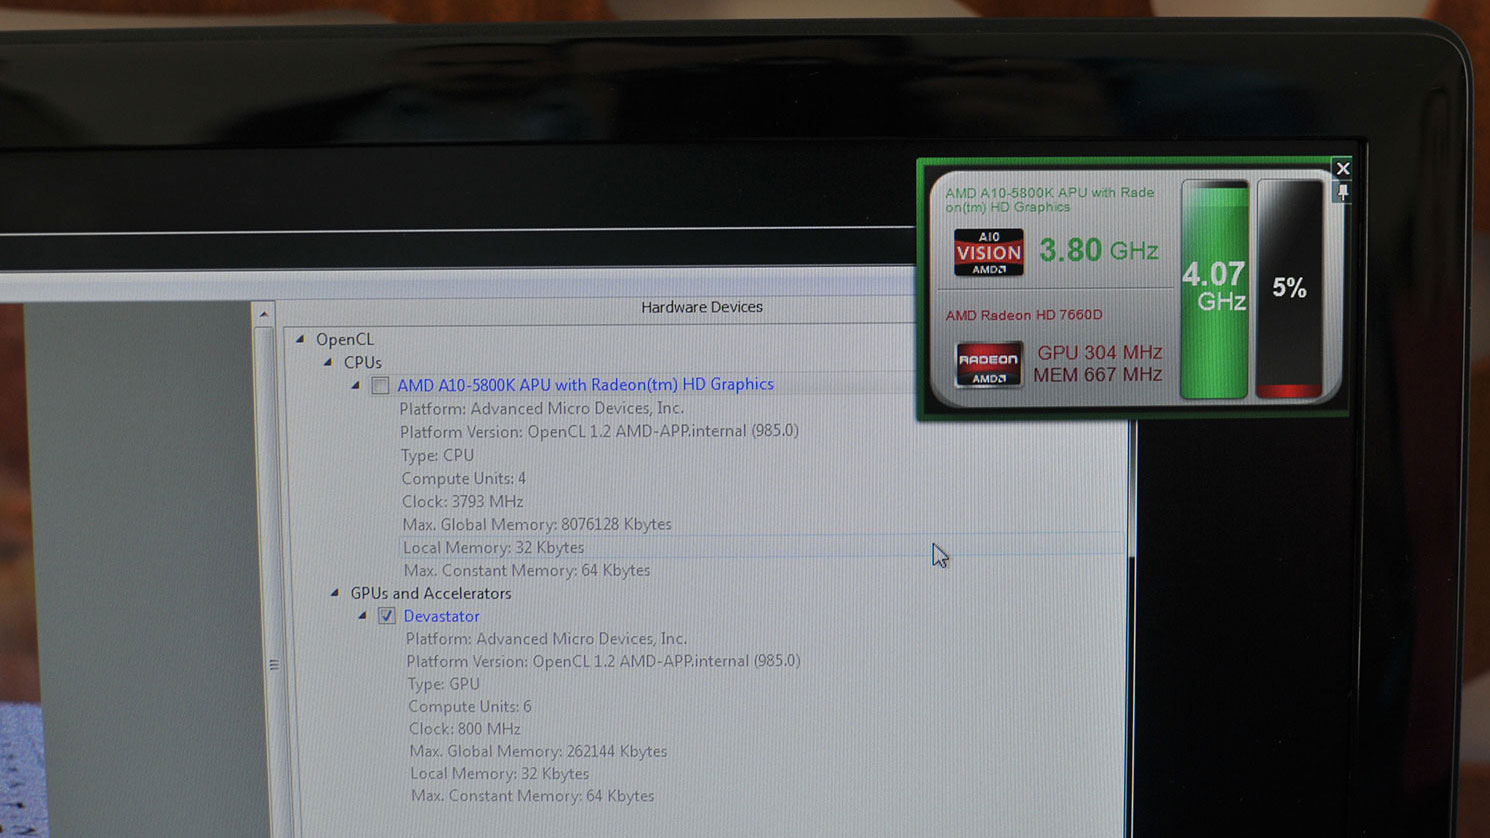Click the 'Compute Units: 6' row
Image resolution: width=1490 pixels, height=838 pixels.
point(470,706)
